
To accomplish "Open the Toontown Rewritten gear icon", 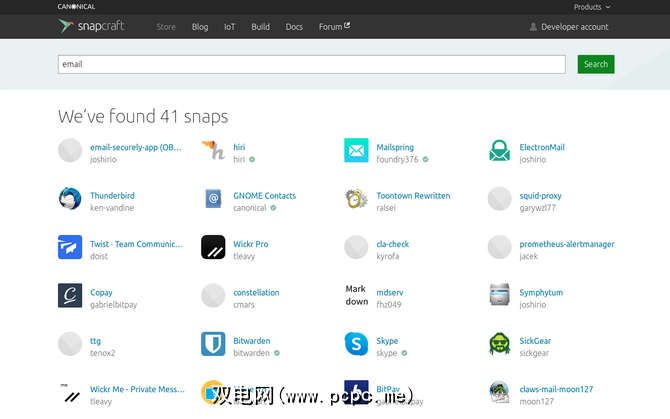I will tap(356, 199).
